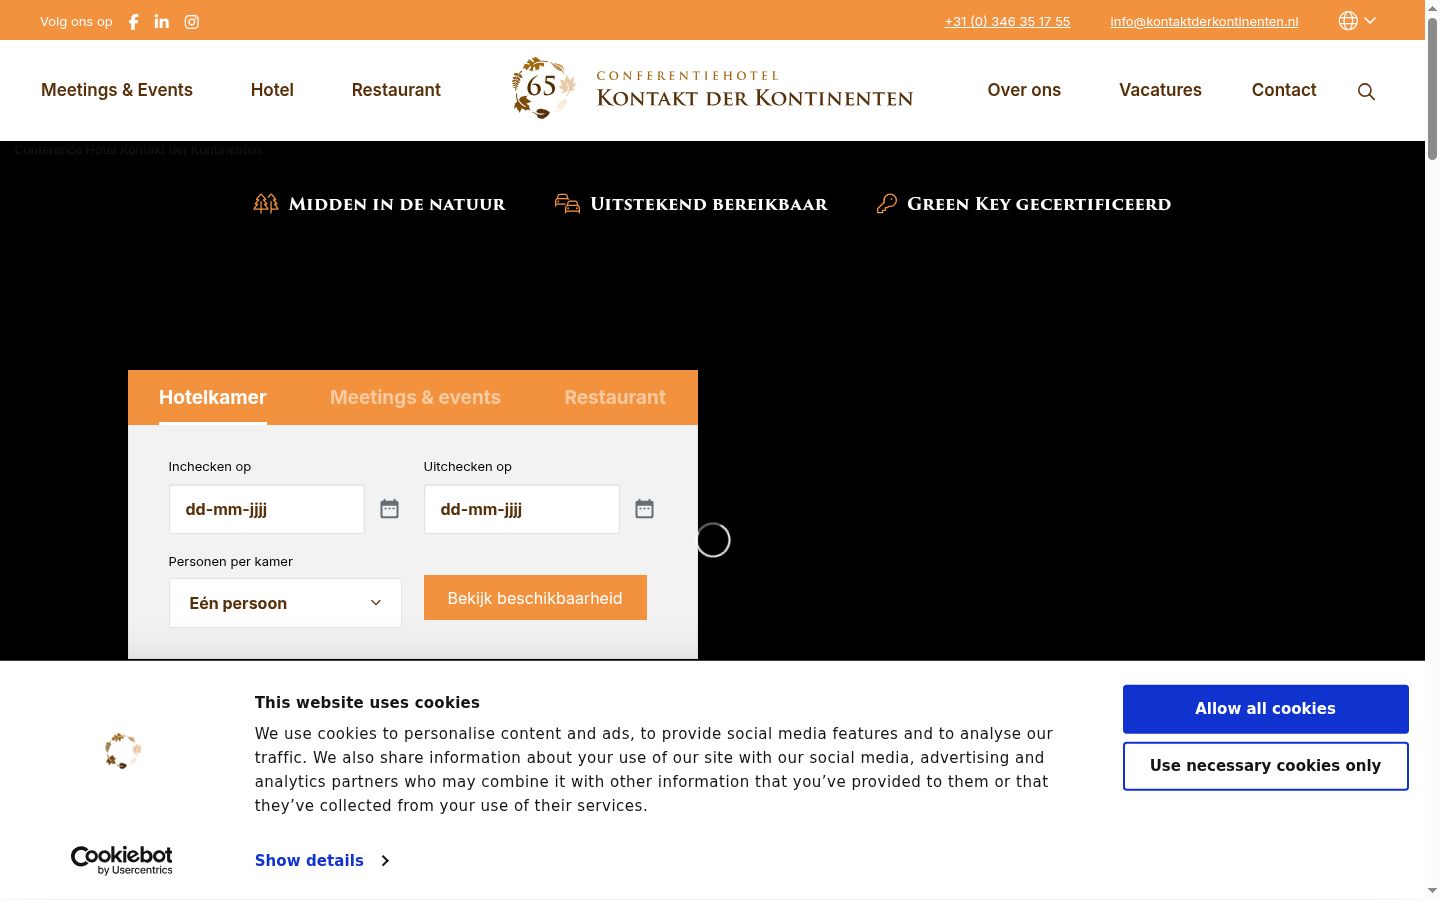This screenshot has width=1440, height=900.
Task: Click the globe language icon
Action: point(1348,21)
